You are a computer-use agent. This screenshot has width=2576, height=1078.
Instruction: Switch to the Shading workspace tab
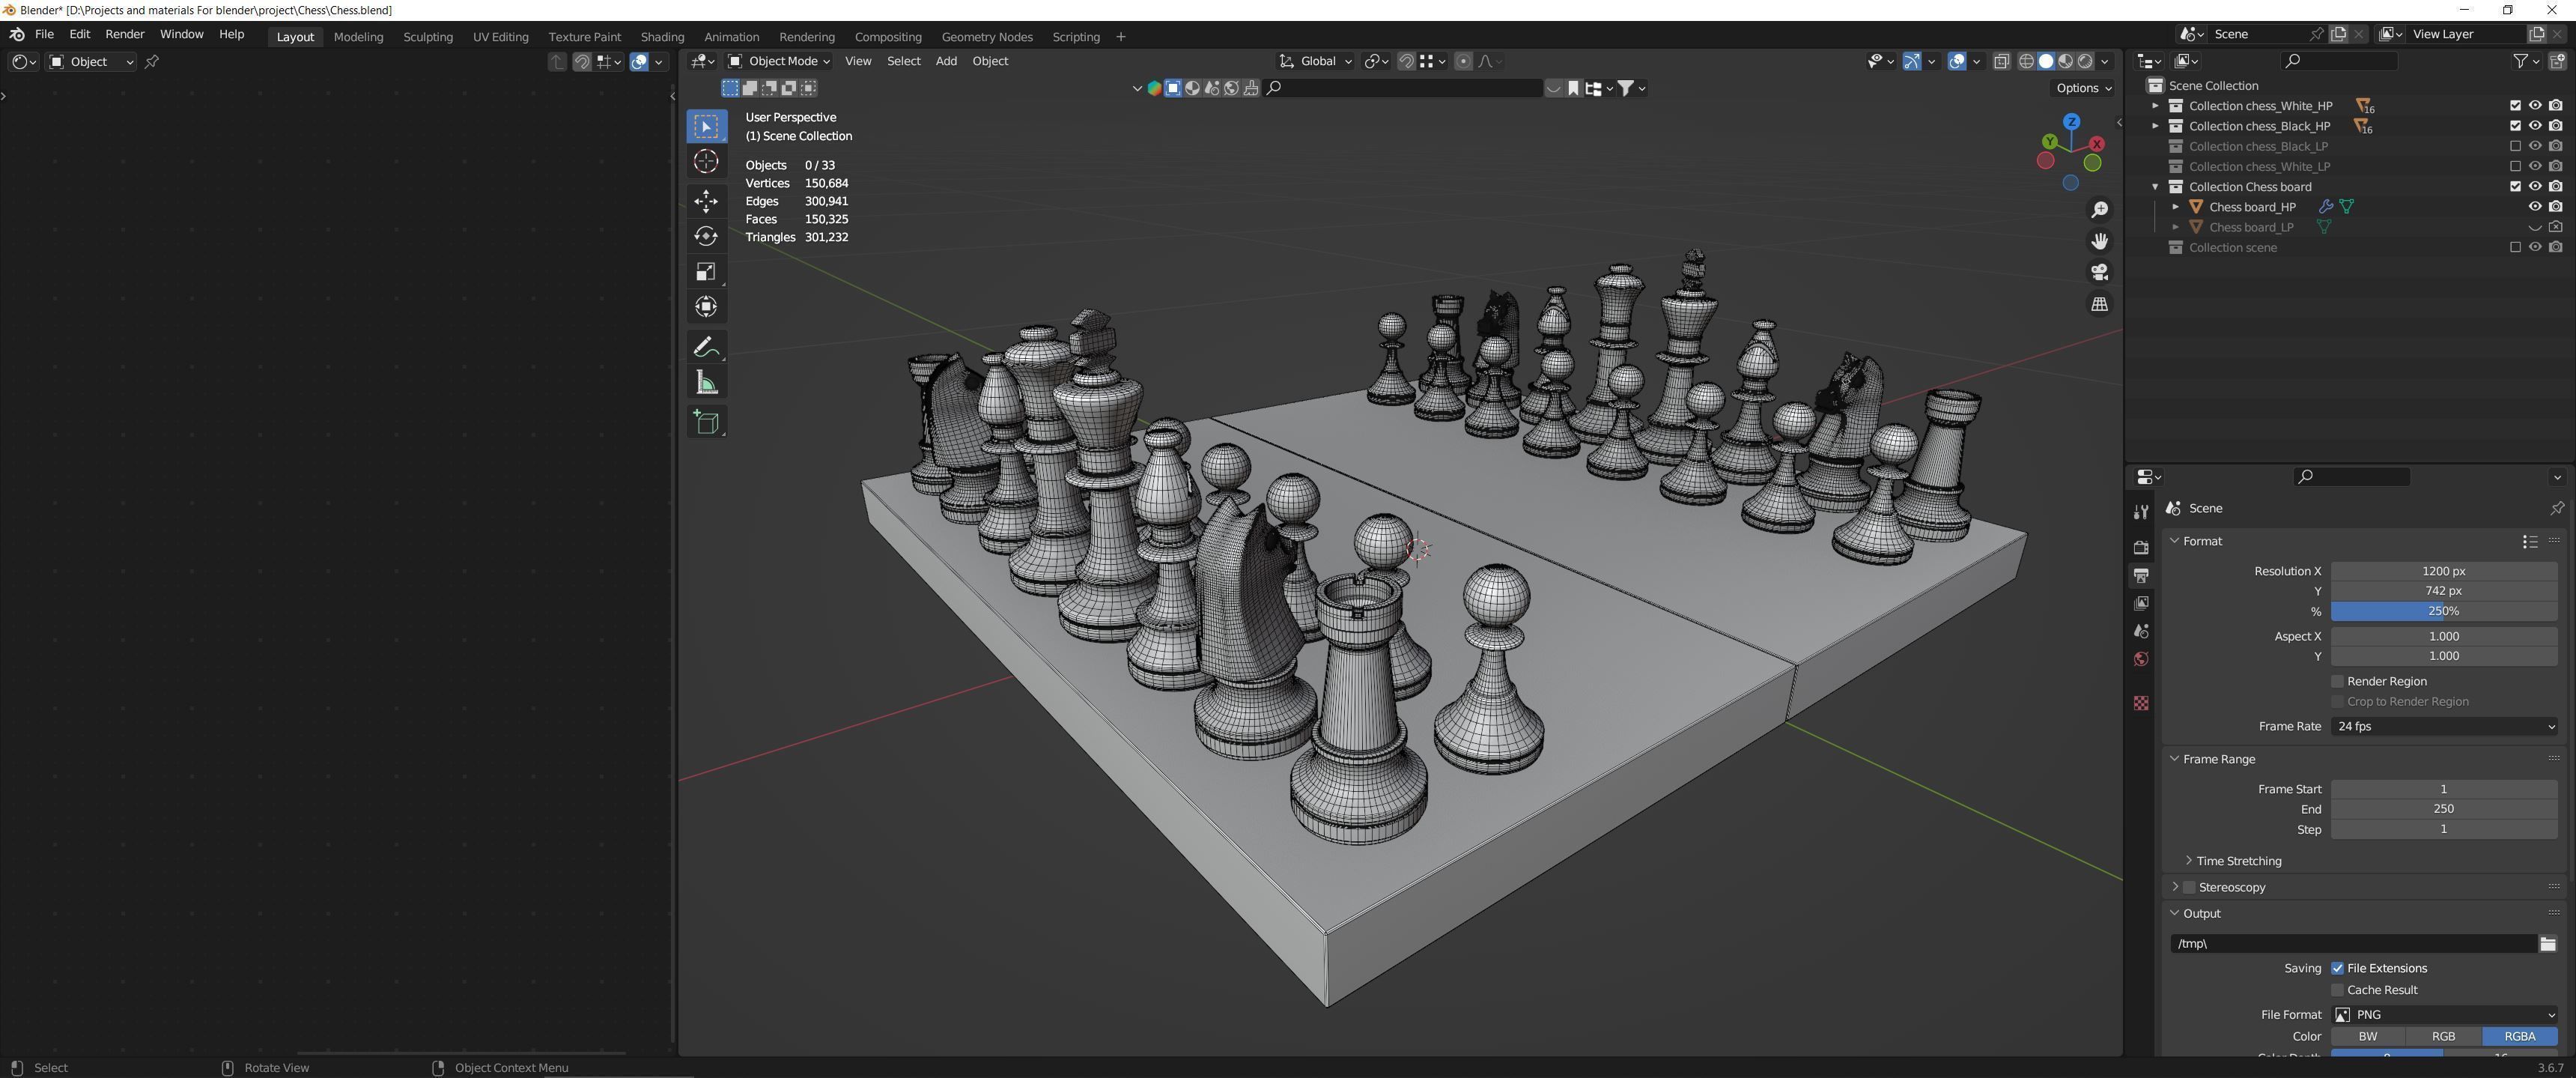coord(662,36)
